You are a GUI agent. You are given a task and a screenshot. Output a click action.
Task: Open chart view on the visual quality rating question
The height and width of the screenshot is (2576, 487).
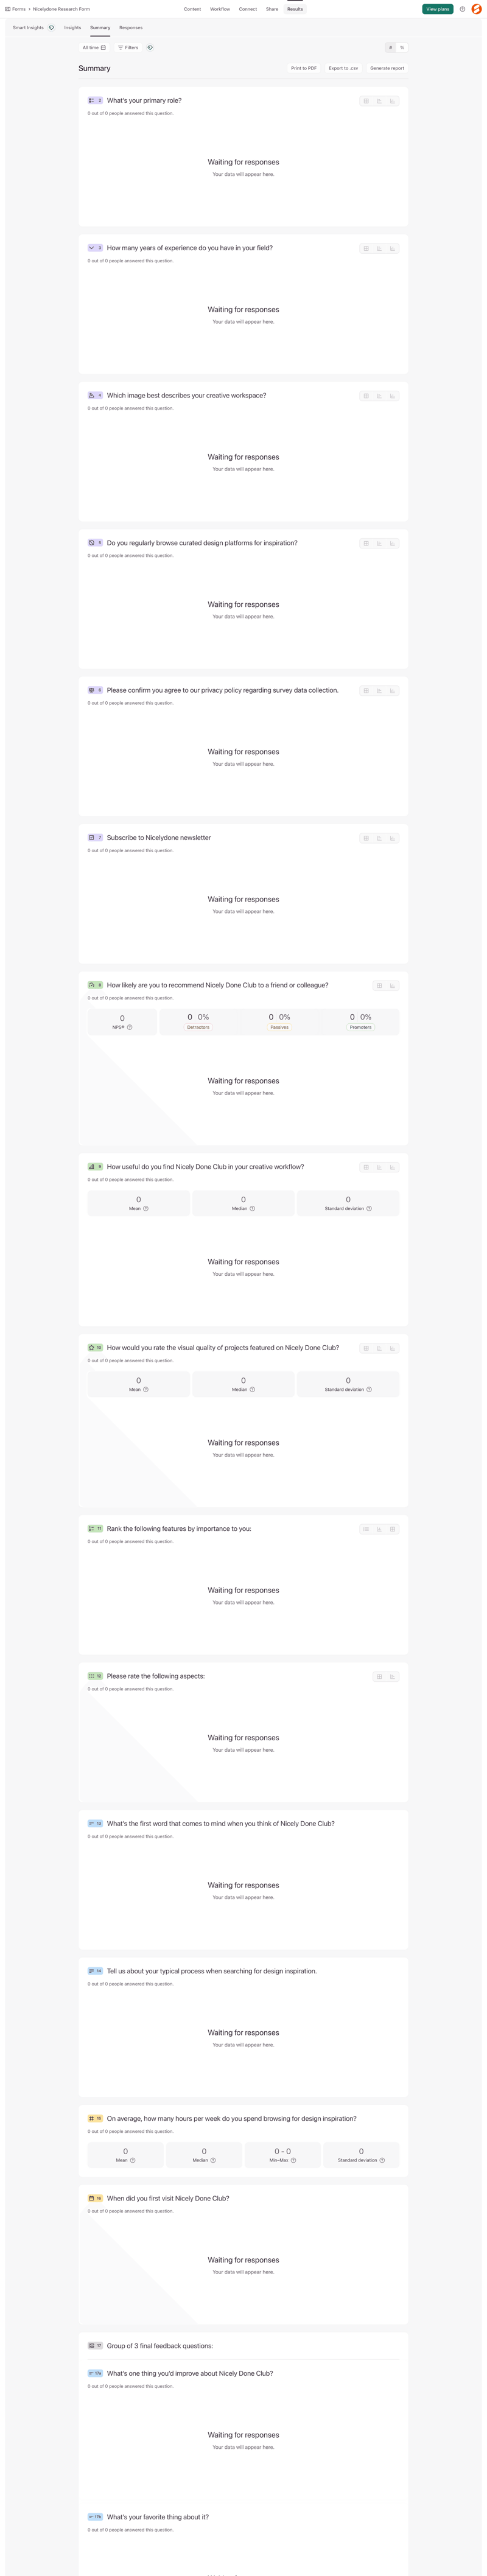(x=392, y=1347)
